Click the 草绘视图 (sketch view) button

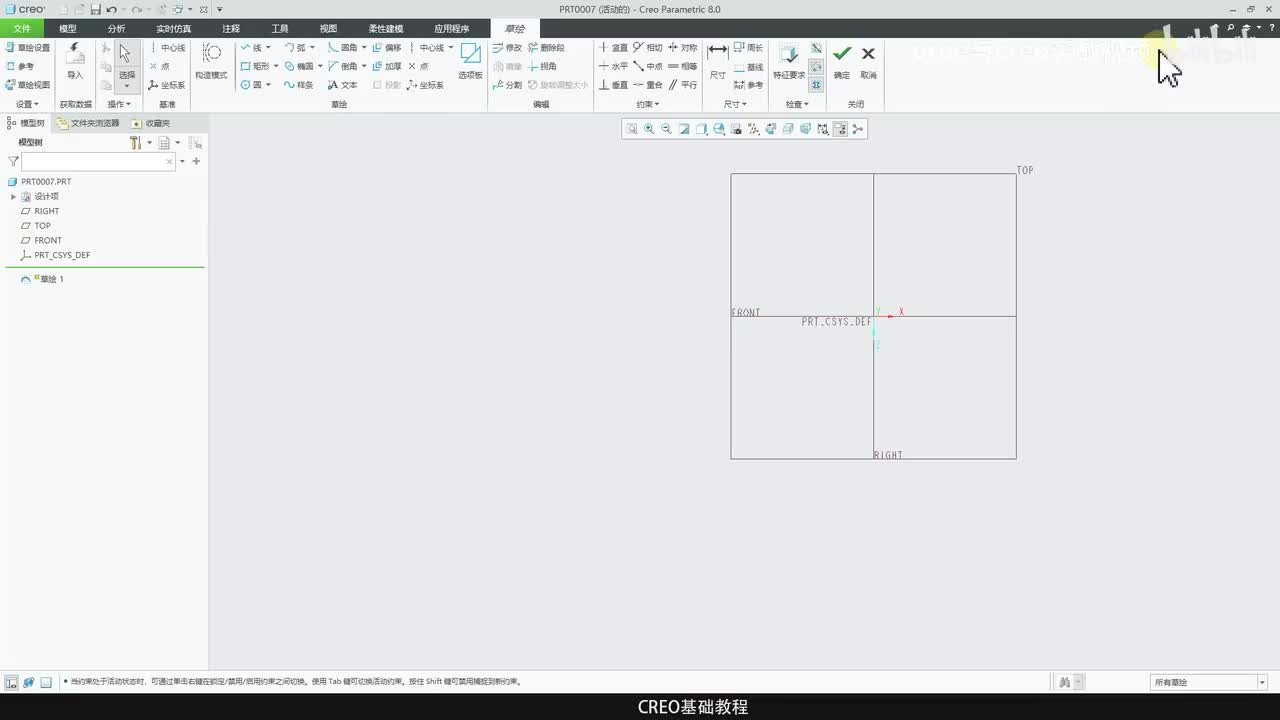[27, 85]
